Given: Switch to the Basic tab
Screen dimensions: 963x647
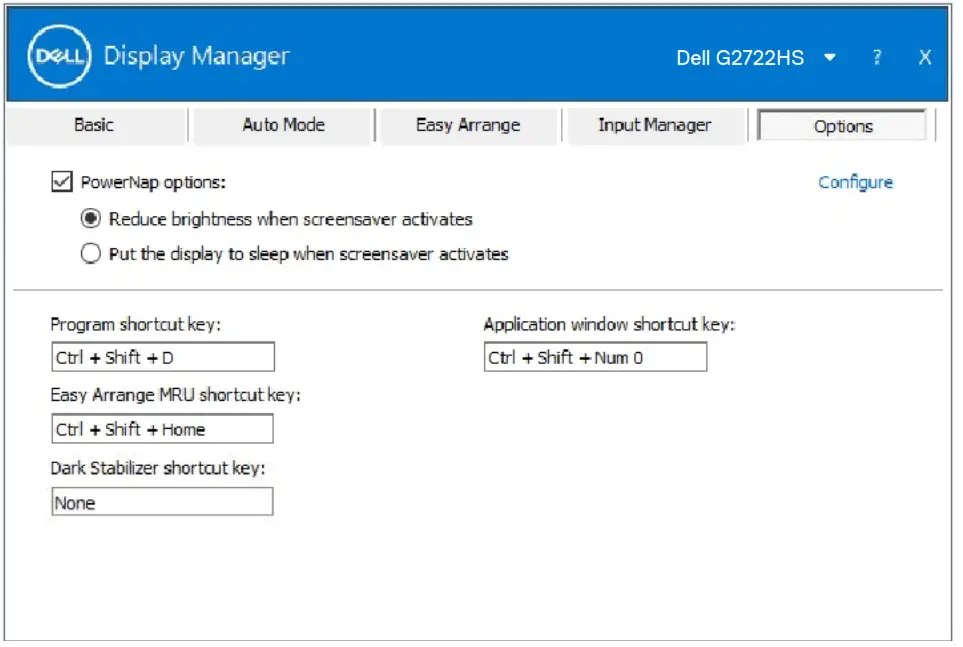Looking at the screenshot, I should [x=95, y=124].
